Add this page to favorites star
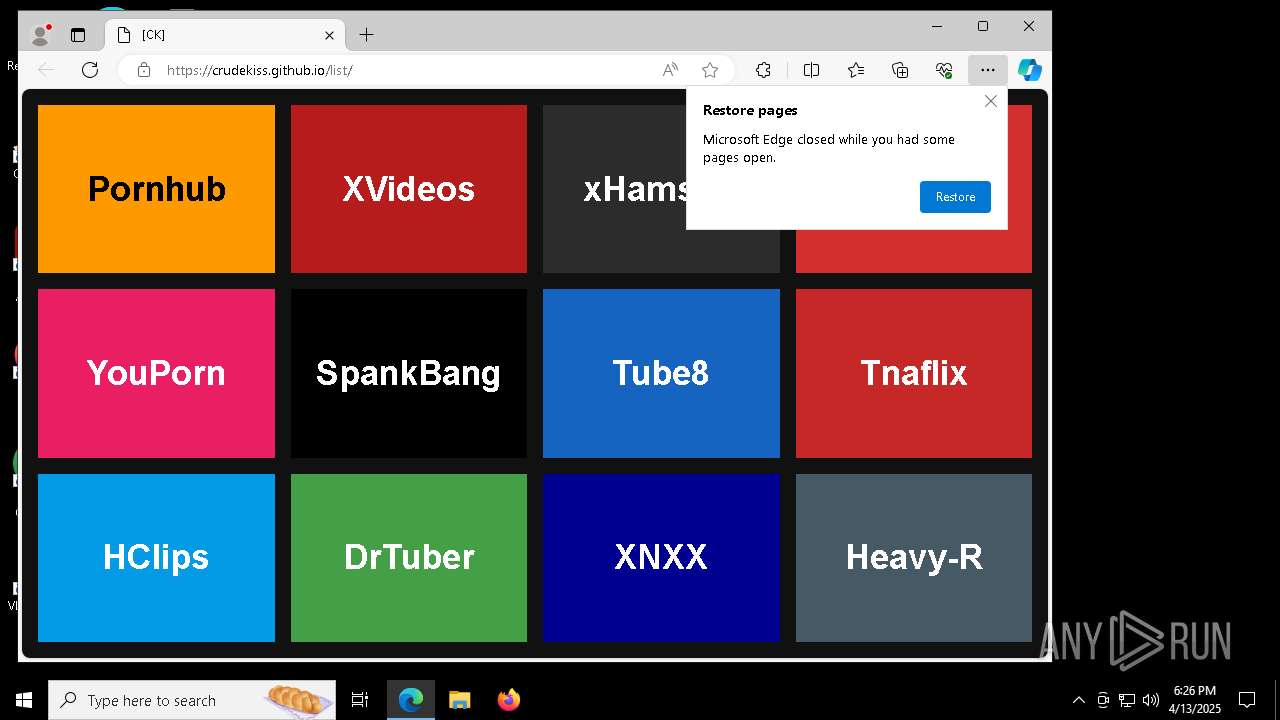1280x720 pixels. (710, 70)
